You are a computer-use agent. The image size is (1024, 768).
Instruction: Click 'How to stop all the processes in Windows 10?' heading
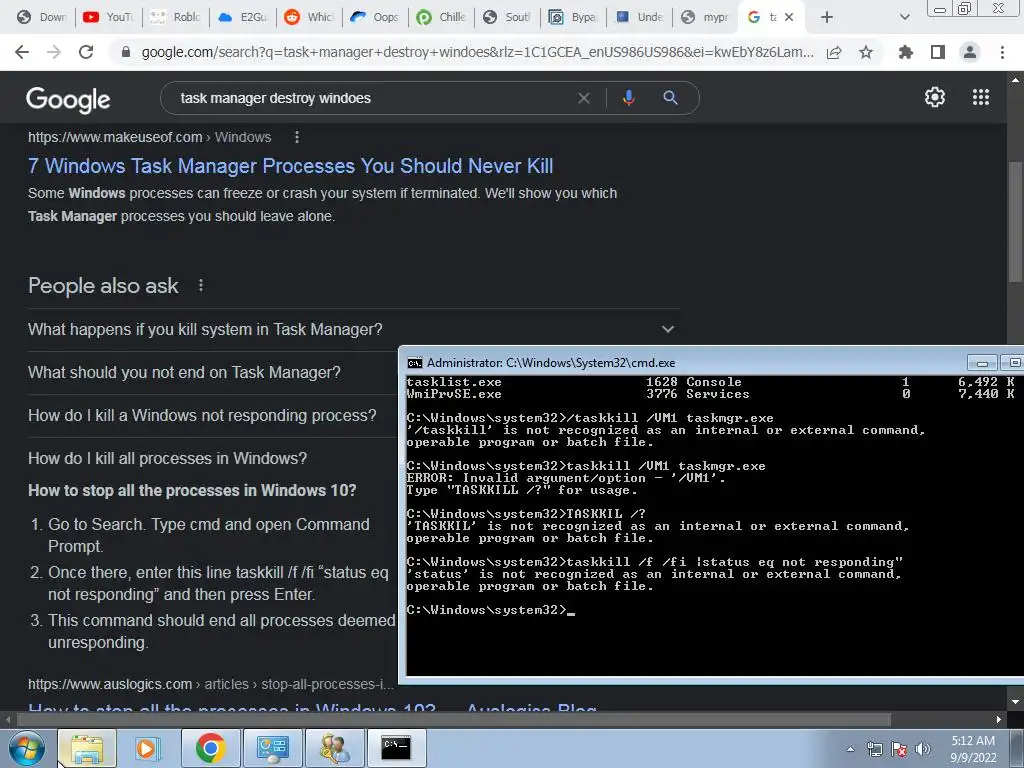[192, 490]
